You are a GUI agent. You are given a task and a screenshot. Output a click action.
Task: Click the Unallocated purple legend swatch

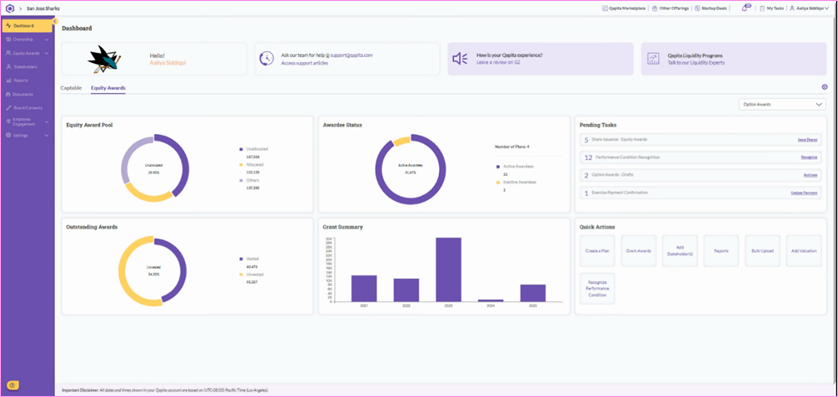point(241,149)
